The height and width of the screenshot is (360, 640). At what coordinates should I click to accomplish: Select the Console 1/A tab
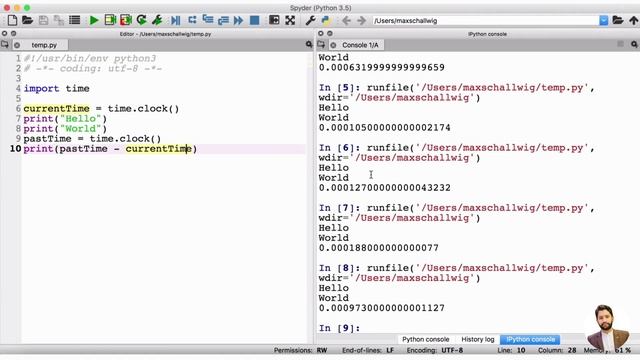tap(360, 45)
